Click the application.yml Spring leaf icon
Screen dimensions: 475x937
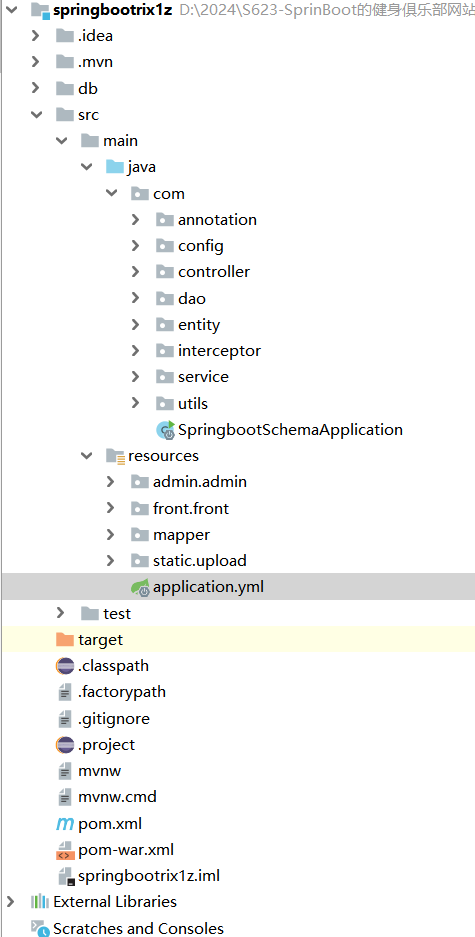(x=140, y=587)
